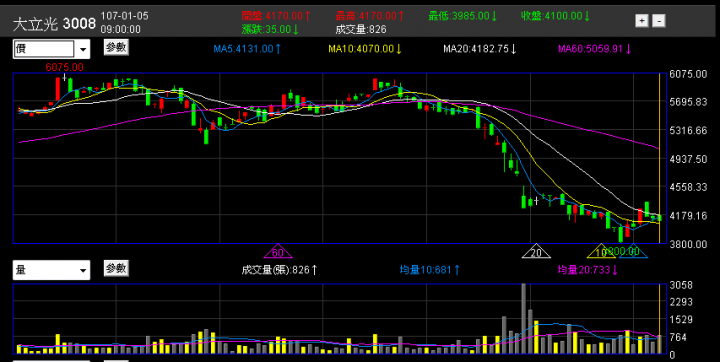Click 參數 button for volume chart
Screen dimensions: 720x362
click(116, 268)
